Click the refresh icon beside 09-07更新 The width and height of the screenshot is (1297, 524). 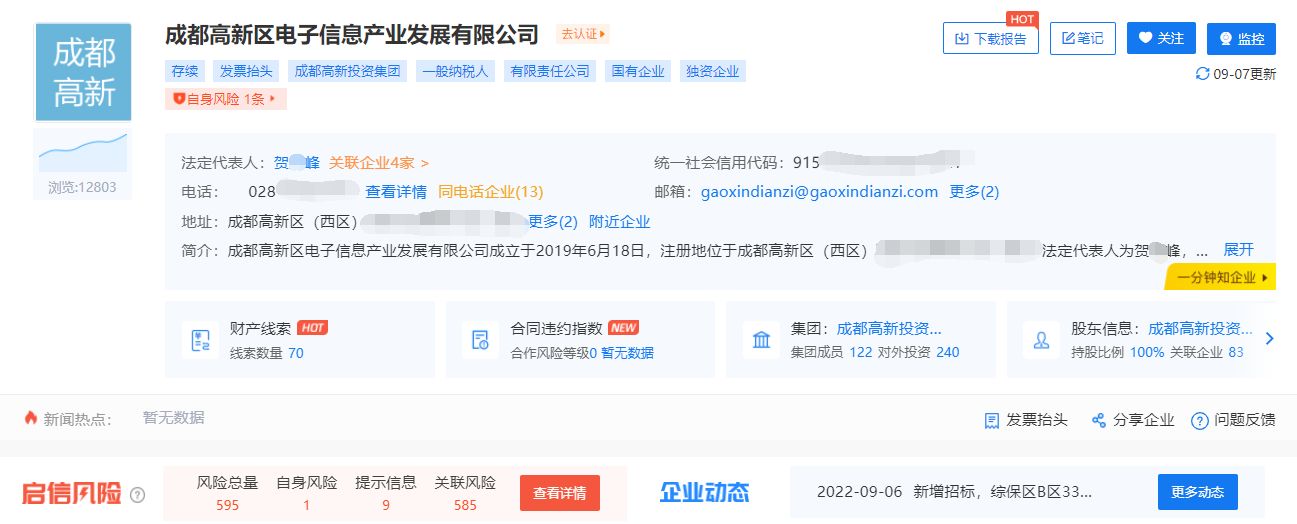pos(1203,74)
